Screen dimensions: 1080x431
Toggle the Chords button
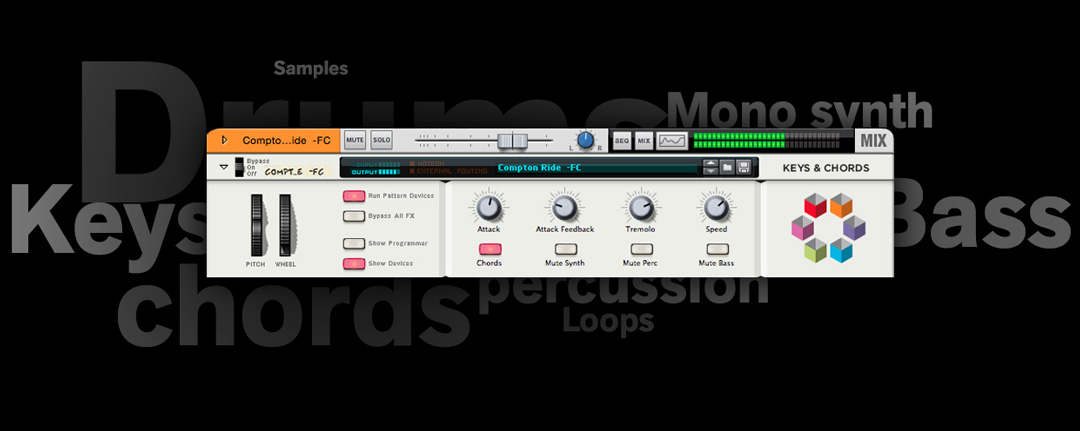(489, 249)
